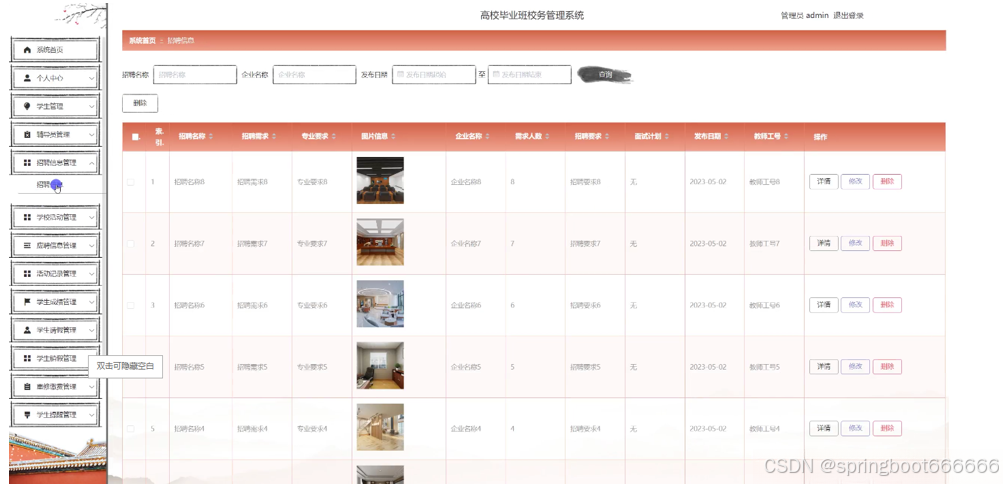Screen dimensions: 1003x484
Task: Click calendar icon in end date field
Action: 496,74
